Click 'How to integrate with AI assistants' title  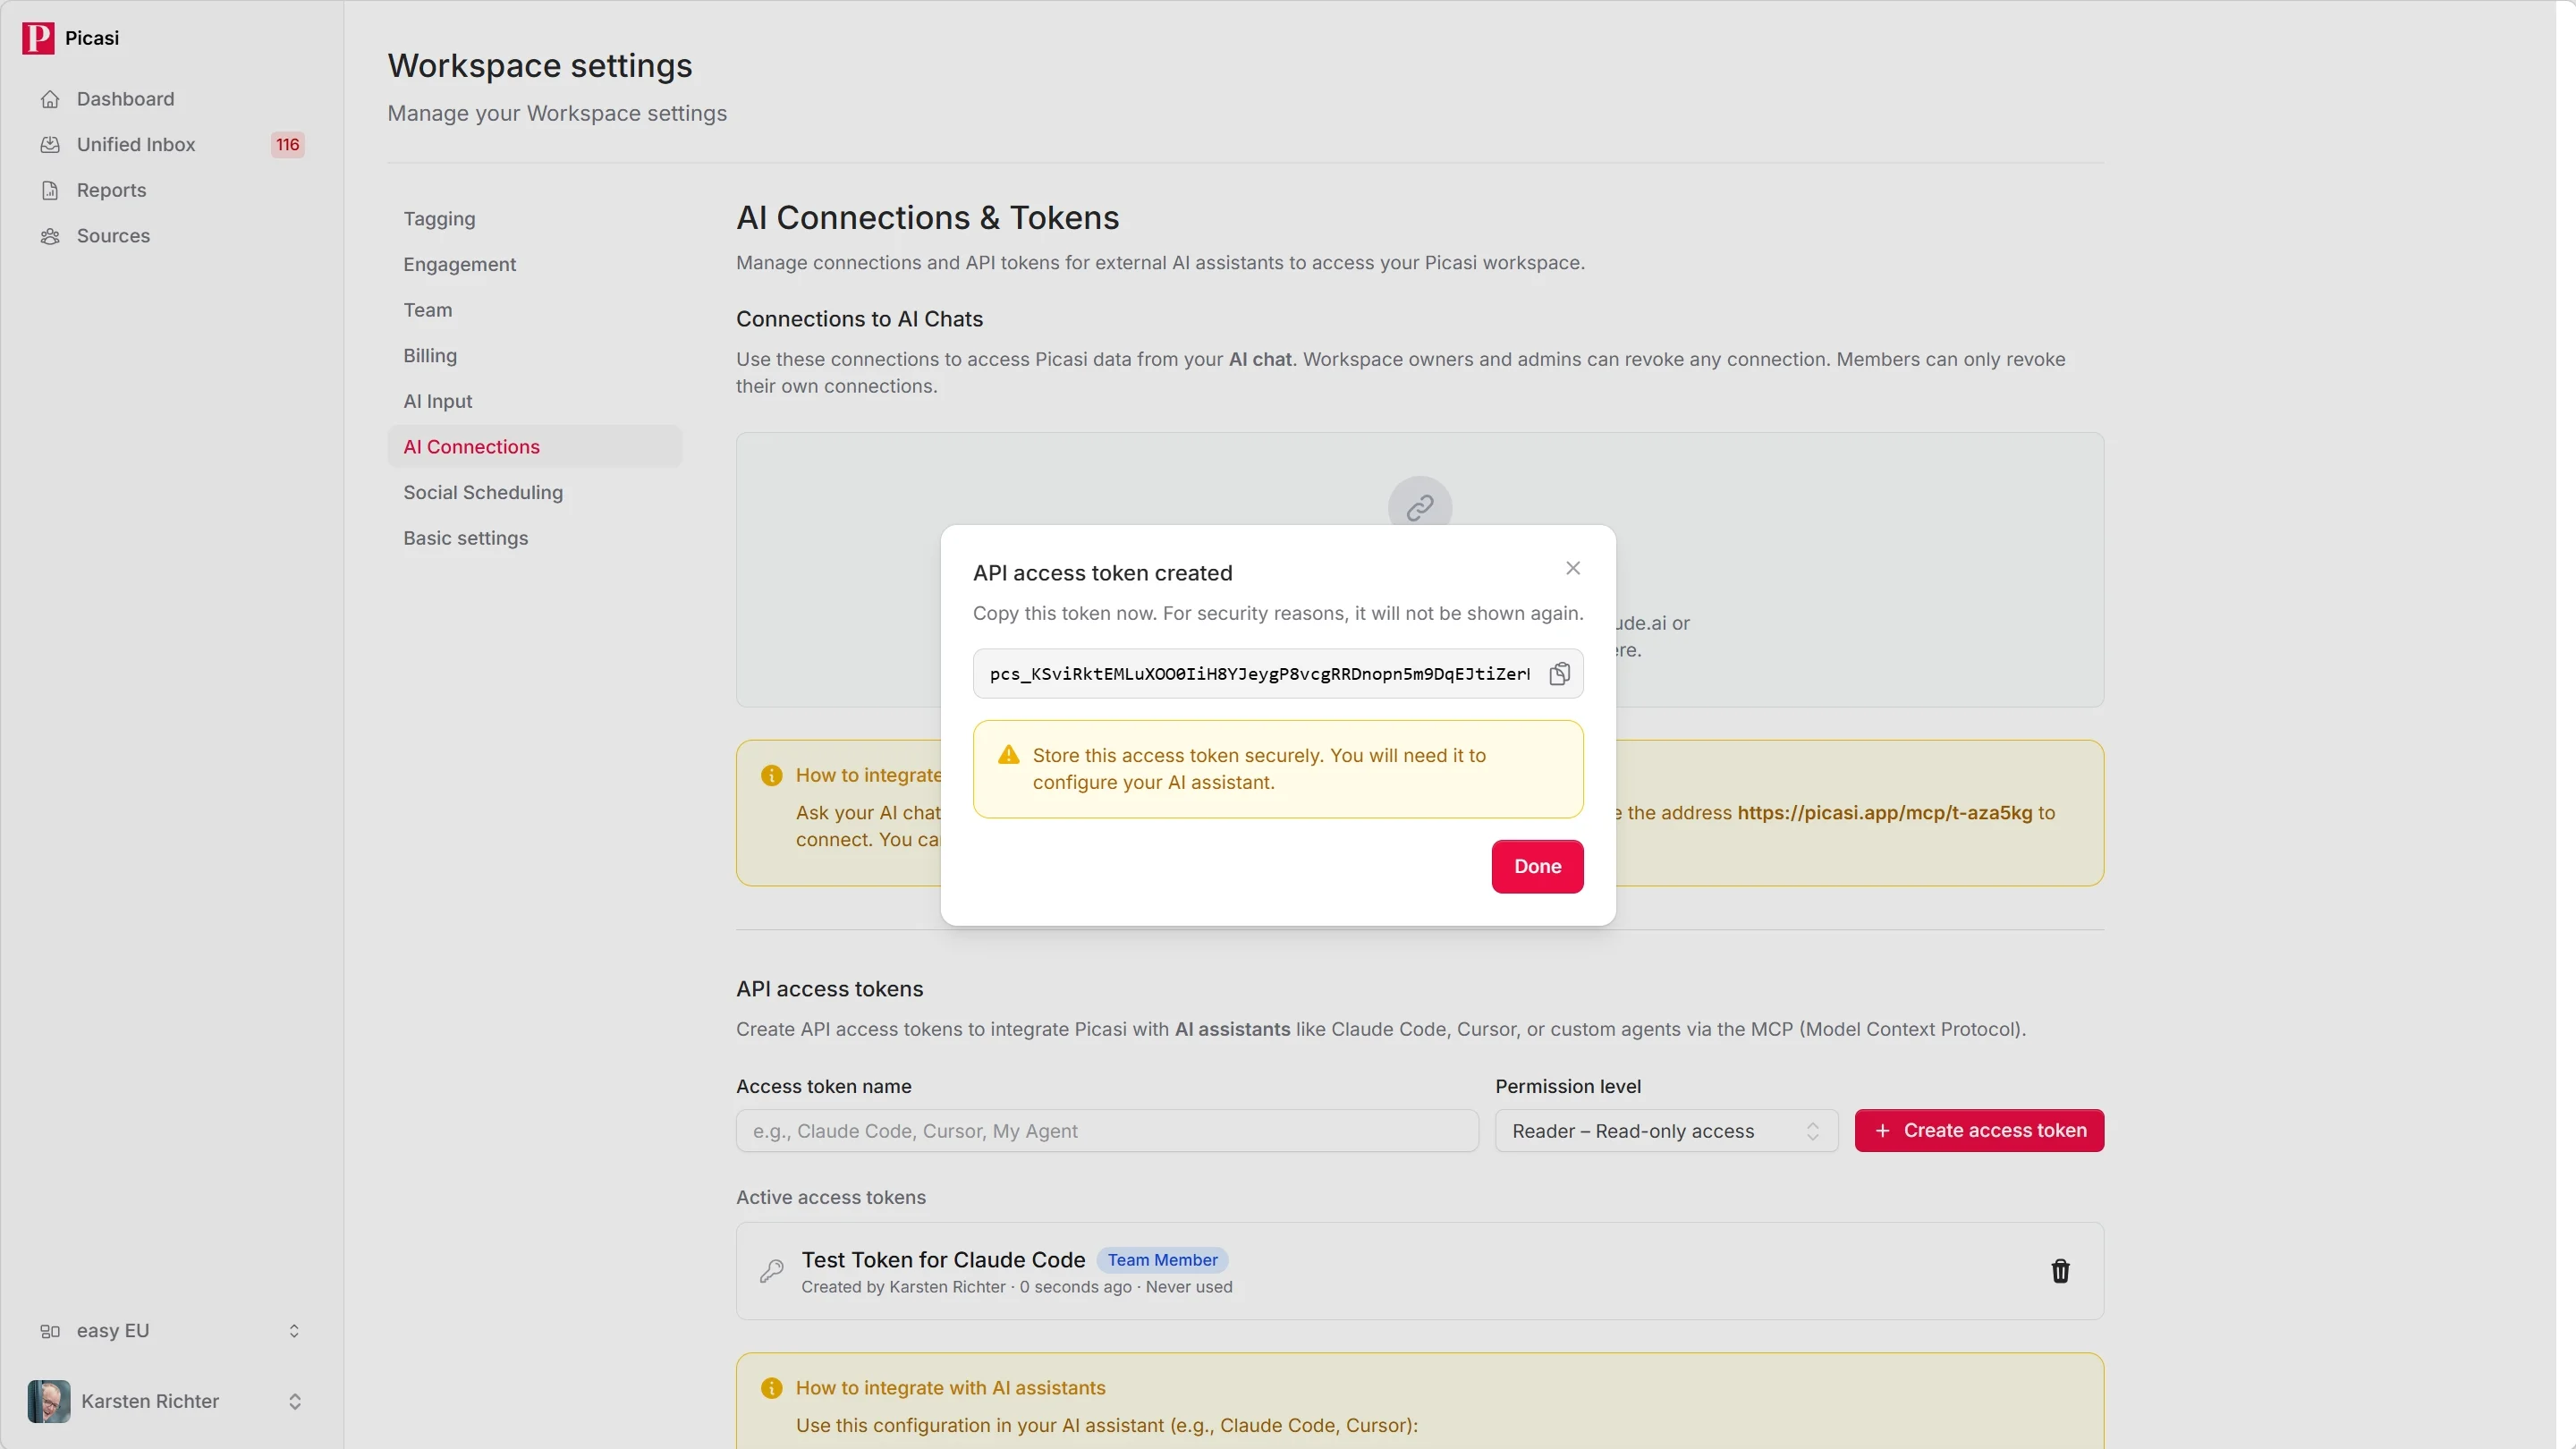click(950, 1388)
